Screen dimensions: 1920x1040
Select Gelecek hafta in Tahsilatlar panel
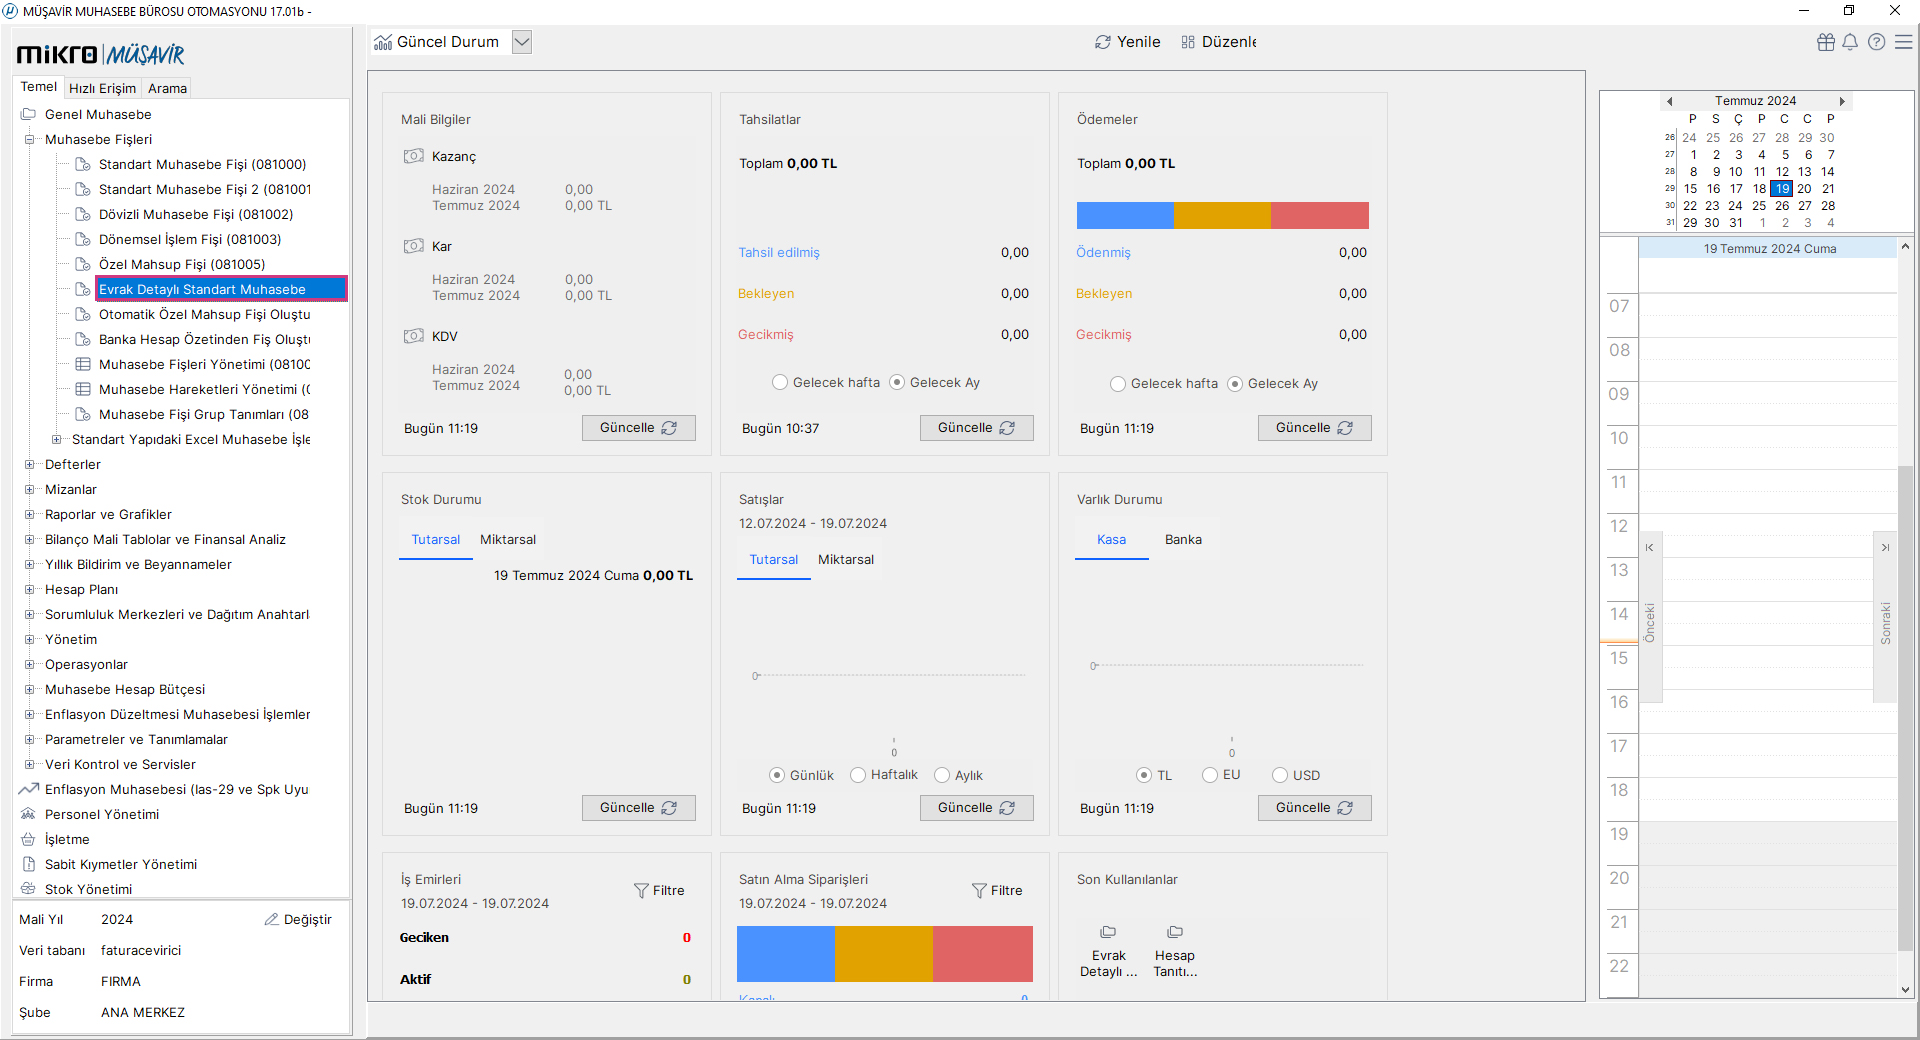click(x=780, y=382)
